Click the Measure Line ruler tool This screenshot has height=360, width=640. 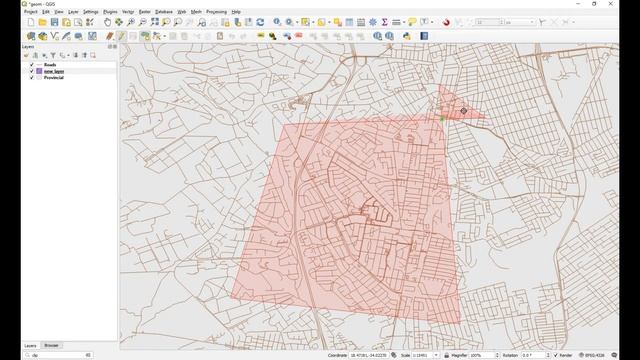[396, 22]
